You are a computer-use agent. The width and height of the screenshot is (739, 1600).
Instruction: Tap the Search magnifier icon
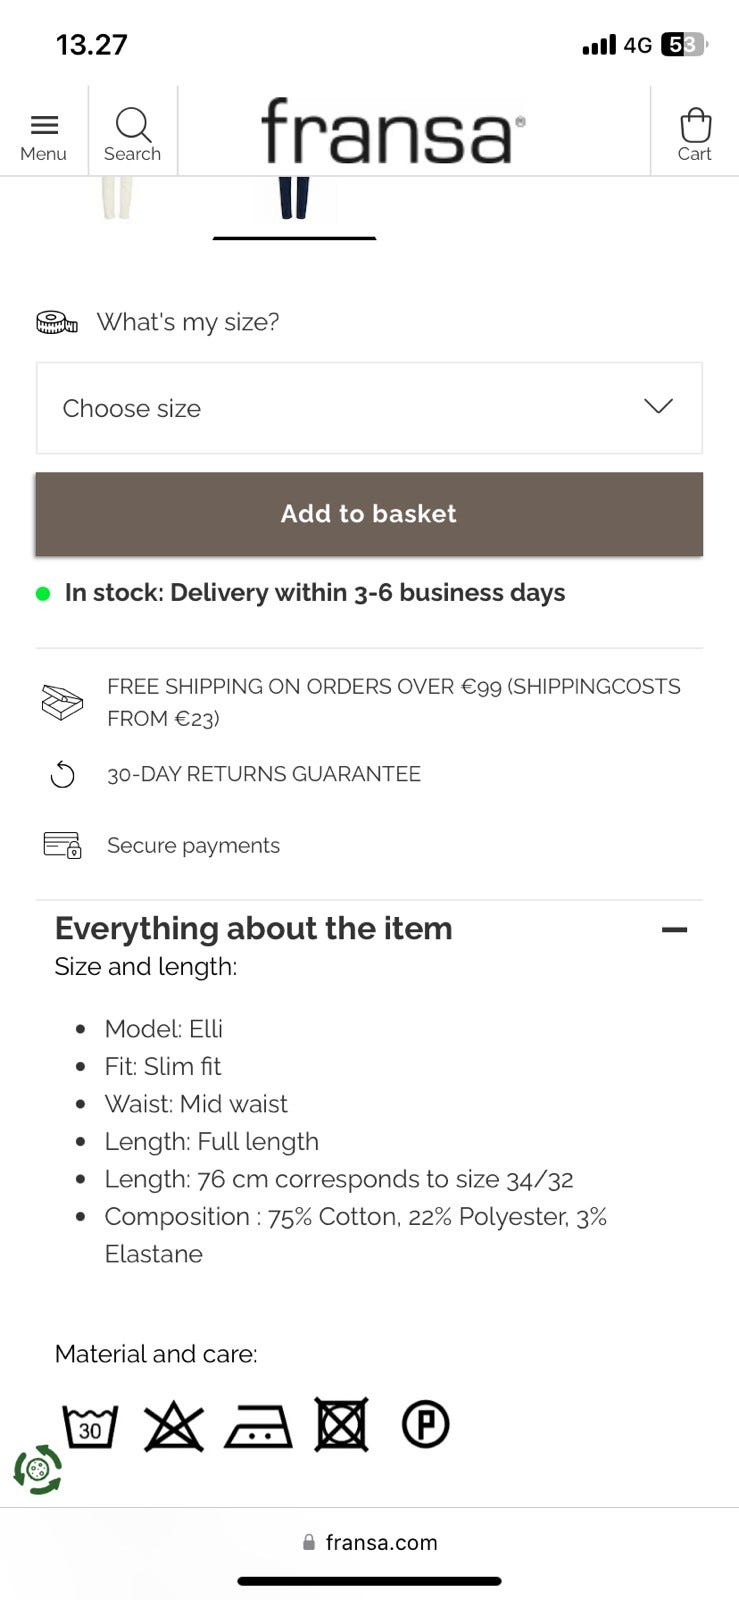pos(132,125)
